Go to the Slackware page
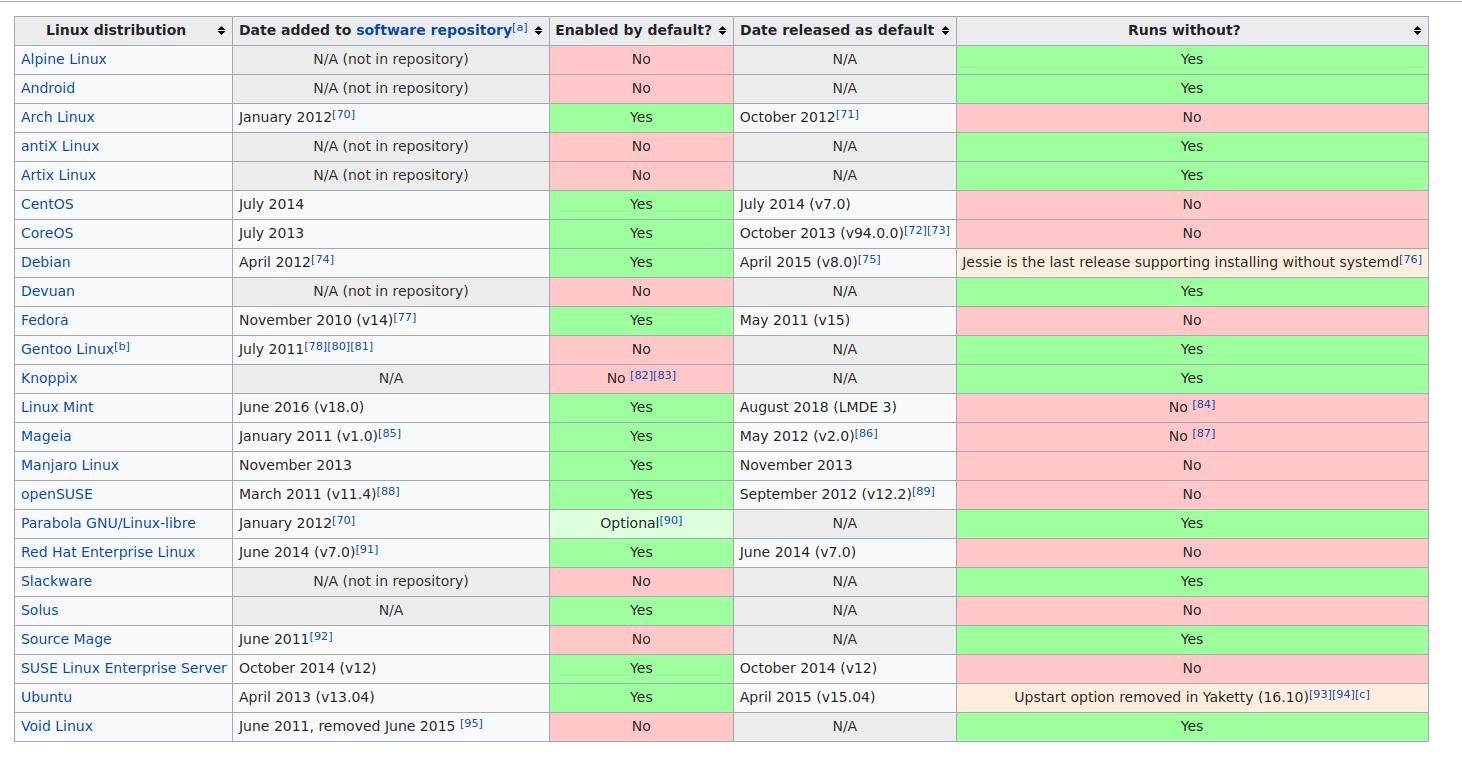This screenshot has height=759, width=1462. tap(56, 581)
